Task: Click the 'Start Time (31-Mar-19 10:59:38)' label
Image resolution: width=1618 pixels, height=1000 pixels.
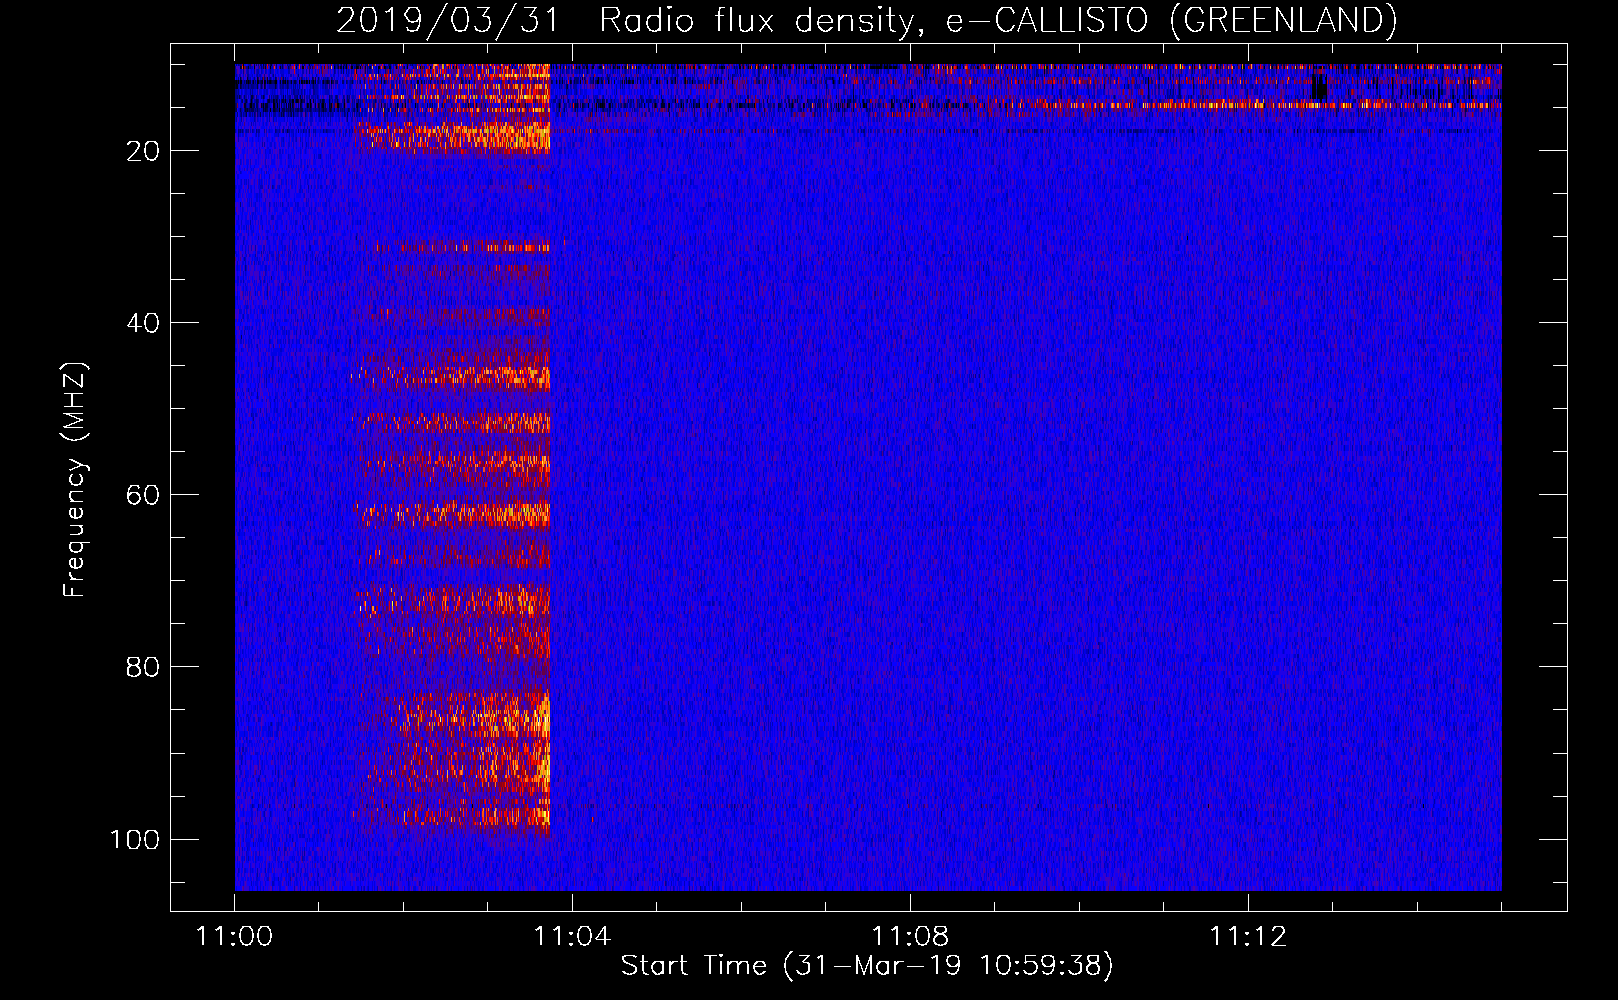Action: (867, 966)
